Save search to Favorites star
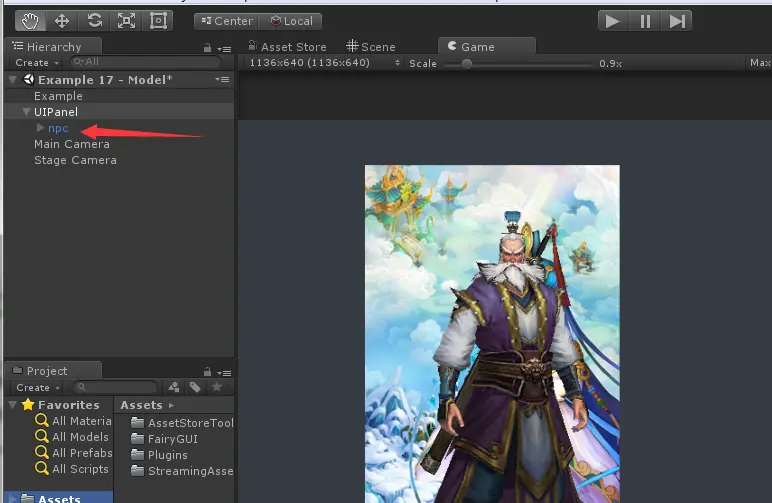 217,387
